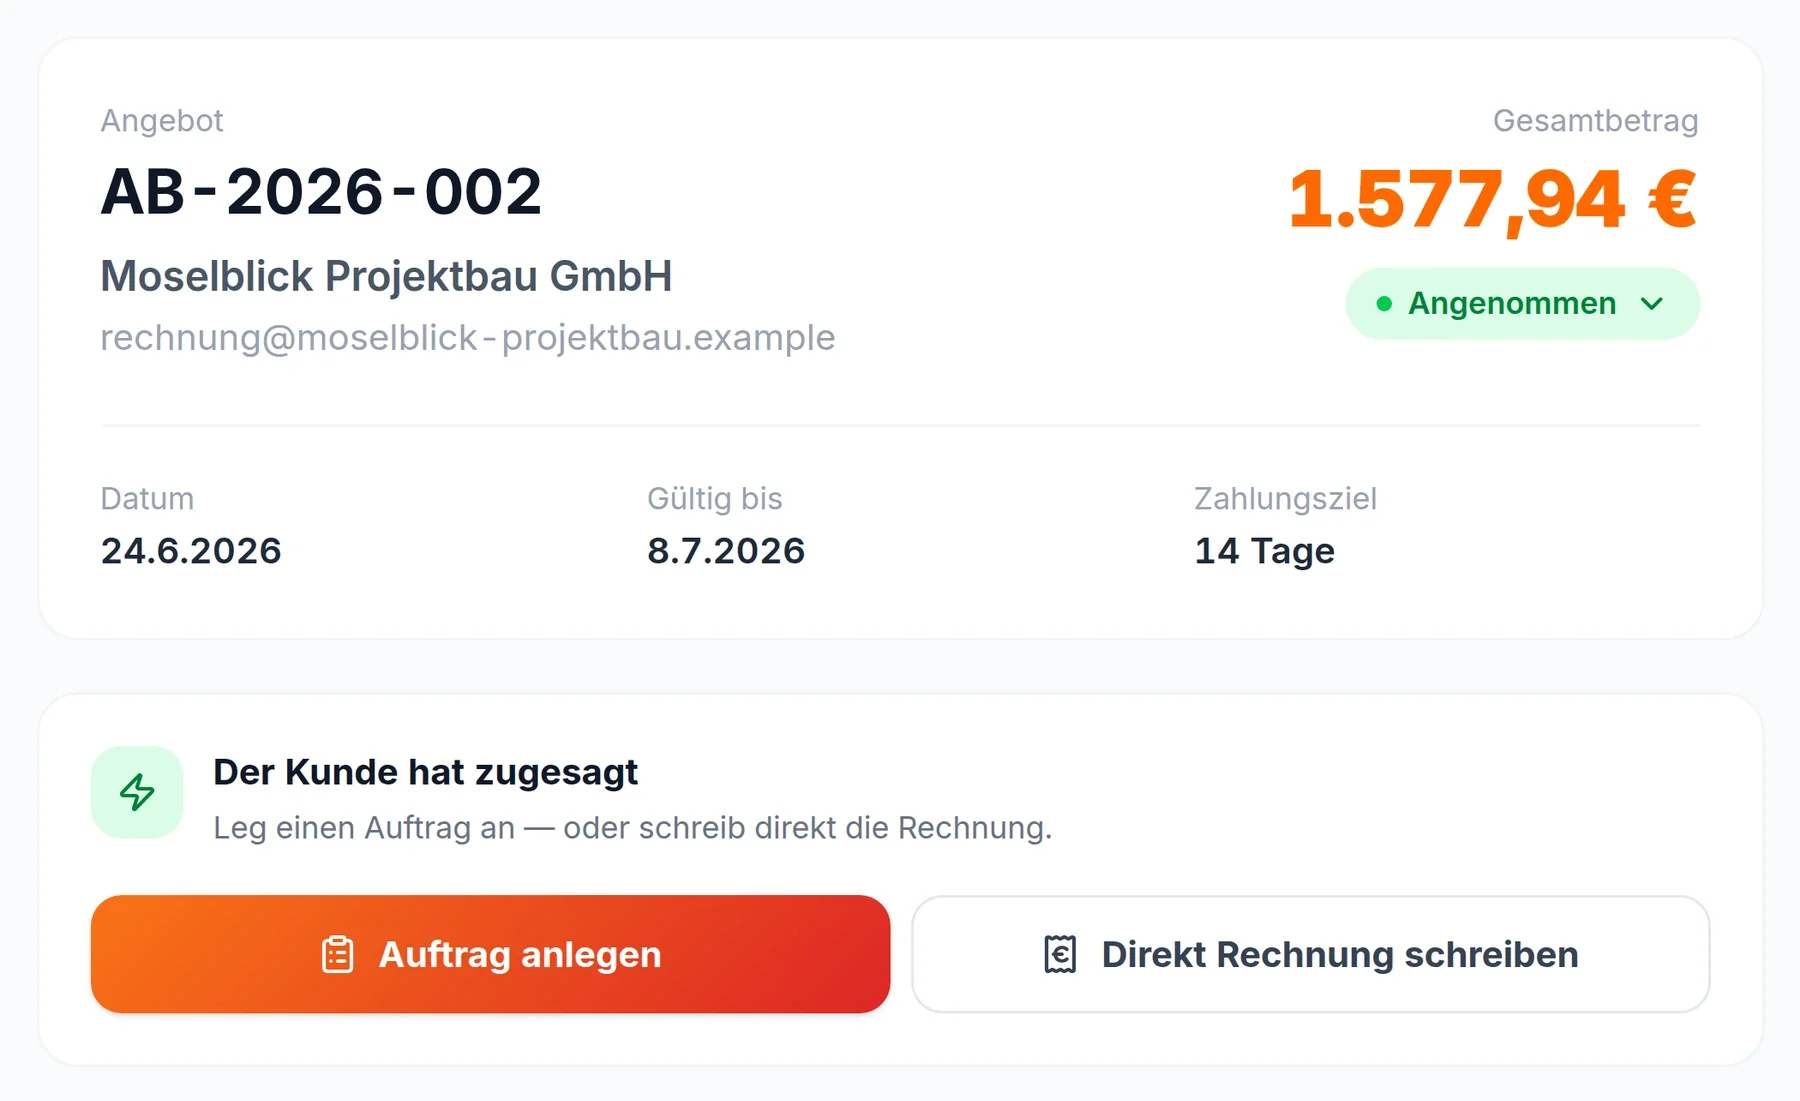Click clipboard icon in Auftrag anlegen button
Viewport: 1800px width, 1101px height.
coord(338,954)
